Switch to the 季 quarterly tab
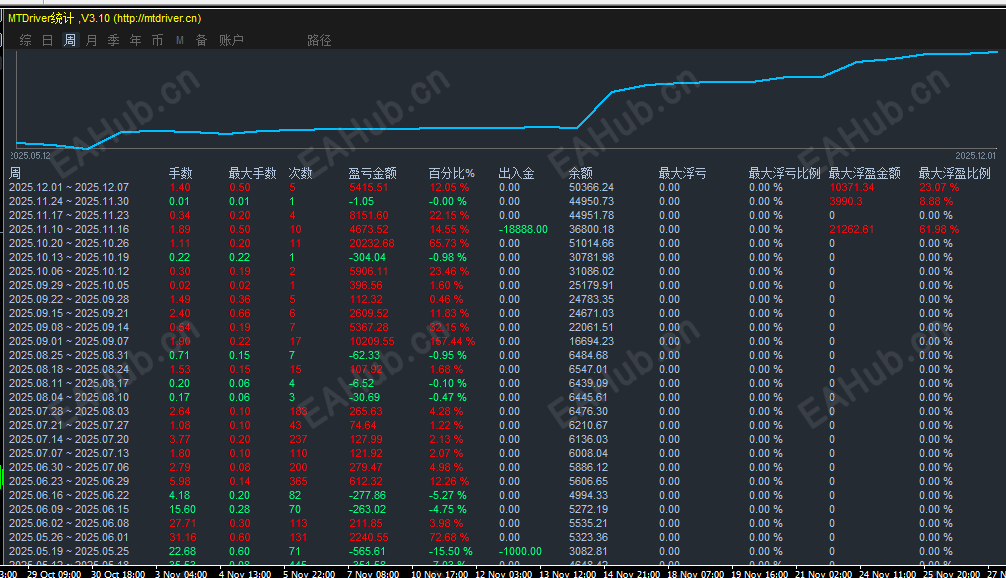1006x578 pixels. click(114, 40)
